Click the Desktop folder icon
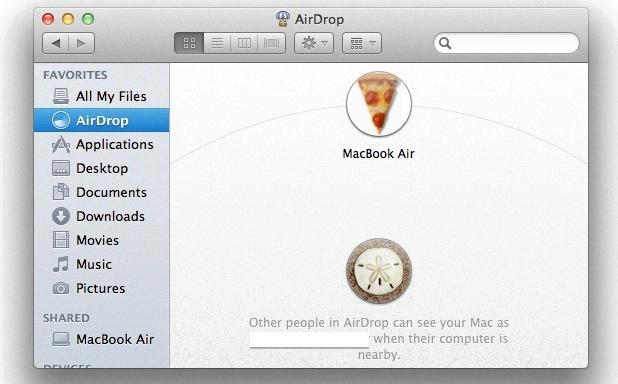This screenshot has width=618, height=384. coord(61,168)
